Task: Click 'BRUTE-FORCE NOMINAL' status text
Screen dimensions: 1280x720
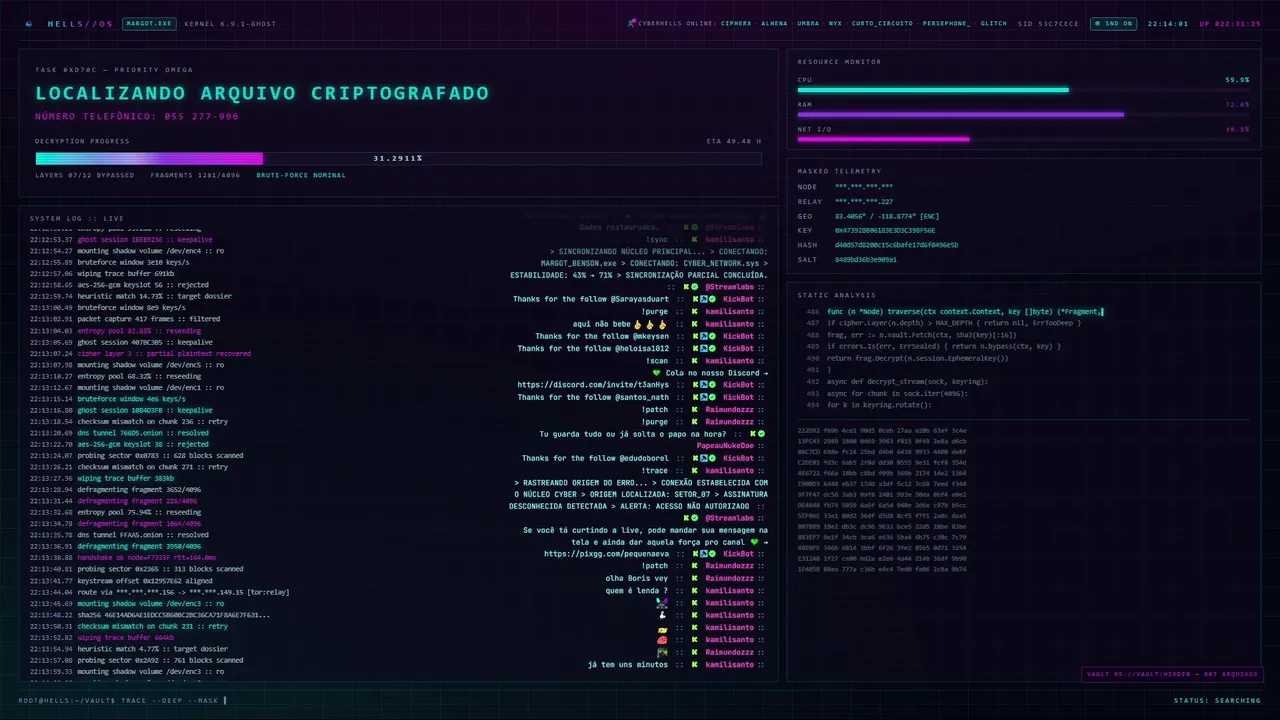Action: click(x=301, y=175)
